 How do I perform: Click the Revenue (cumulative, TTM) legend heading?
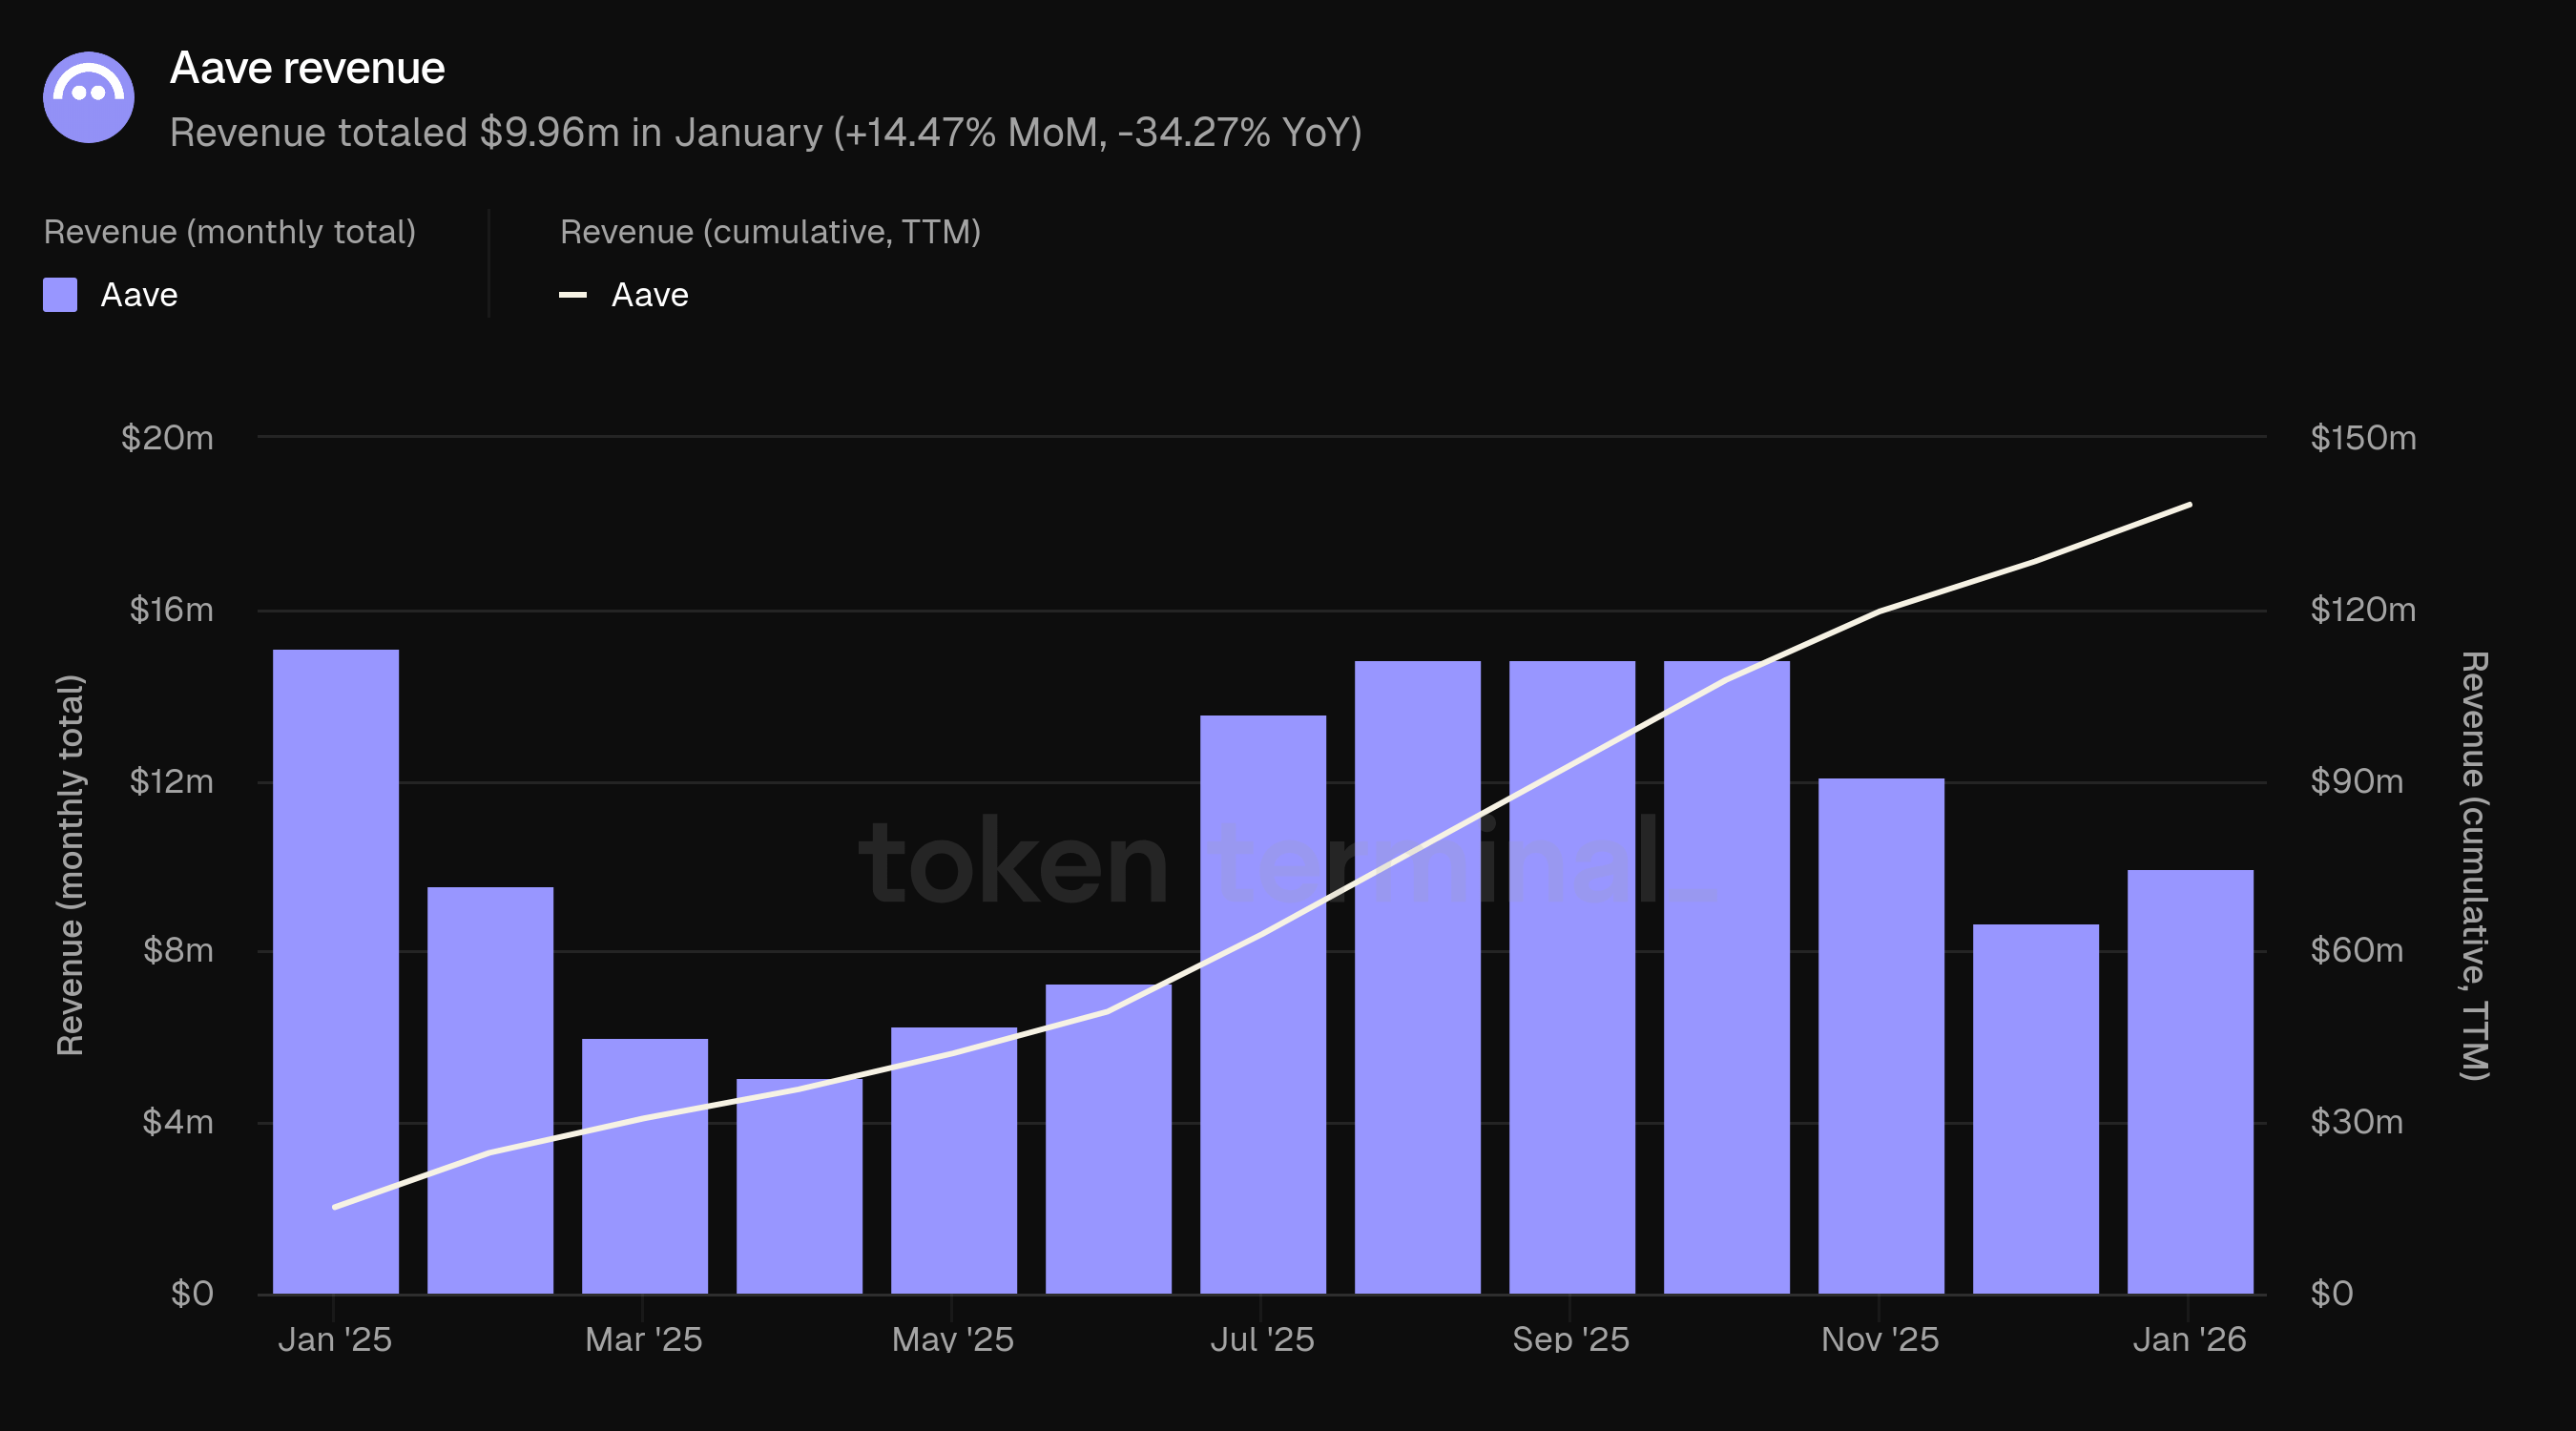coord(769,232)
